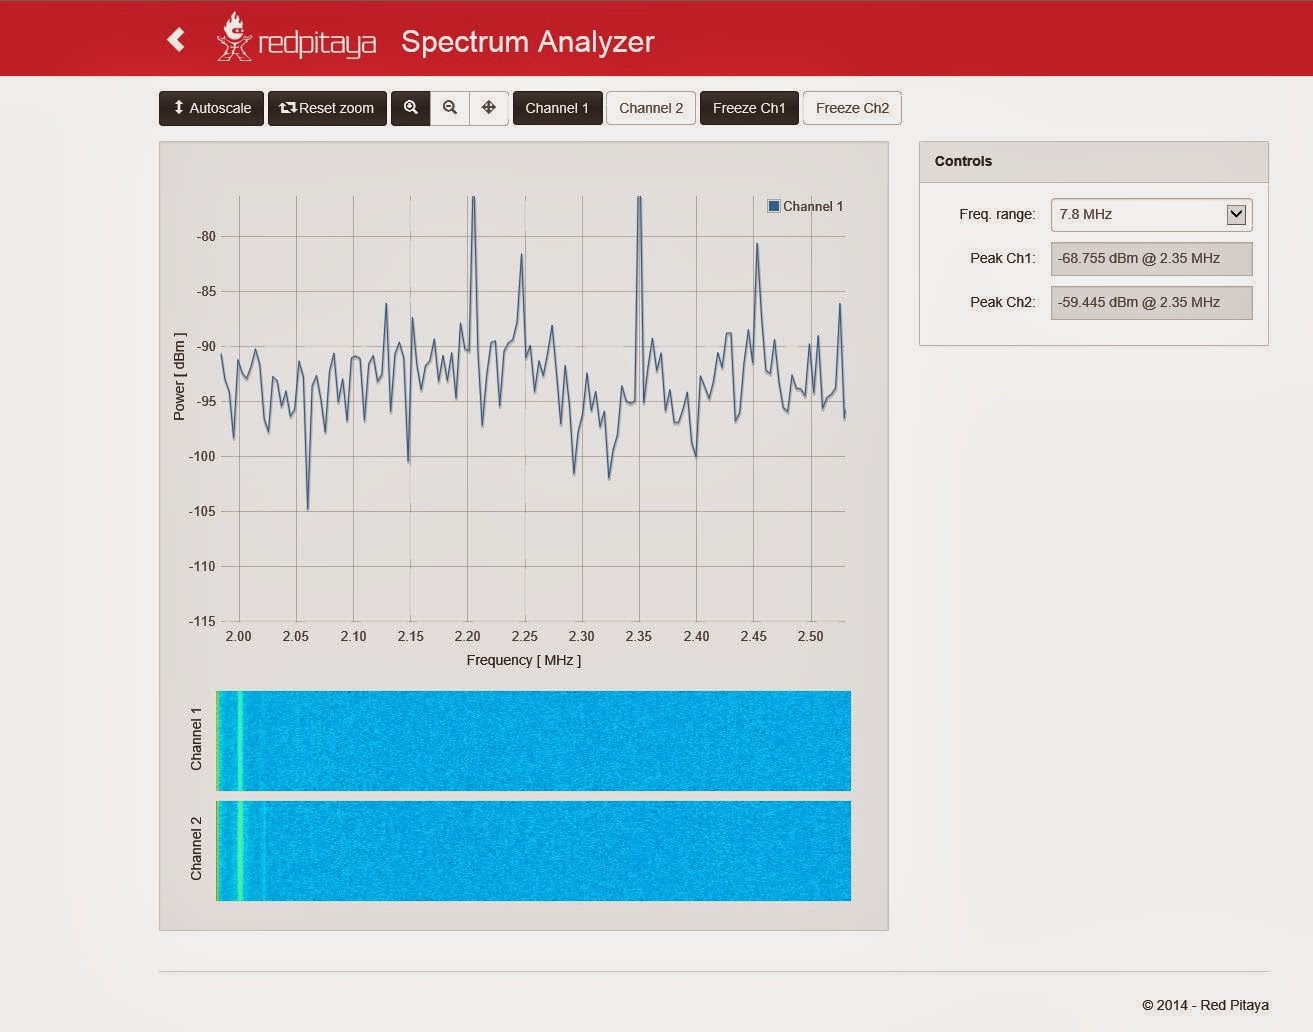Click the Channel 1 legend color square
The width and height of the screenshot is (1313, 1032).
pyautogui.click(x=773, y=206)
